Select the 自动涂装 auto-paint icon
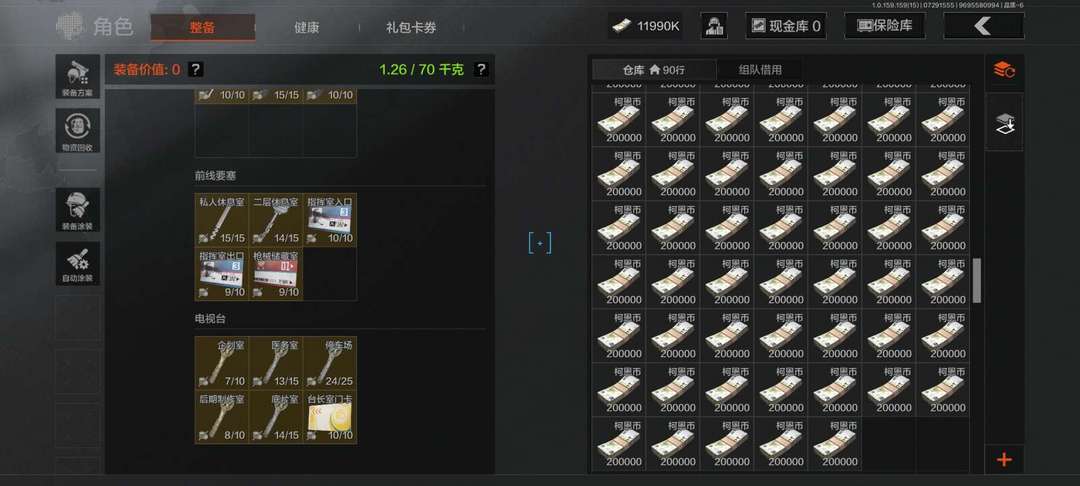1080x486 pixels. [x=78, y=264]
